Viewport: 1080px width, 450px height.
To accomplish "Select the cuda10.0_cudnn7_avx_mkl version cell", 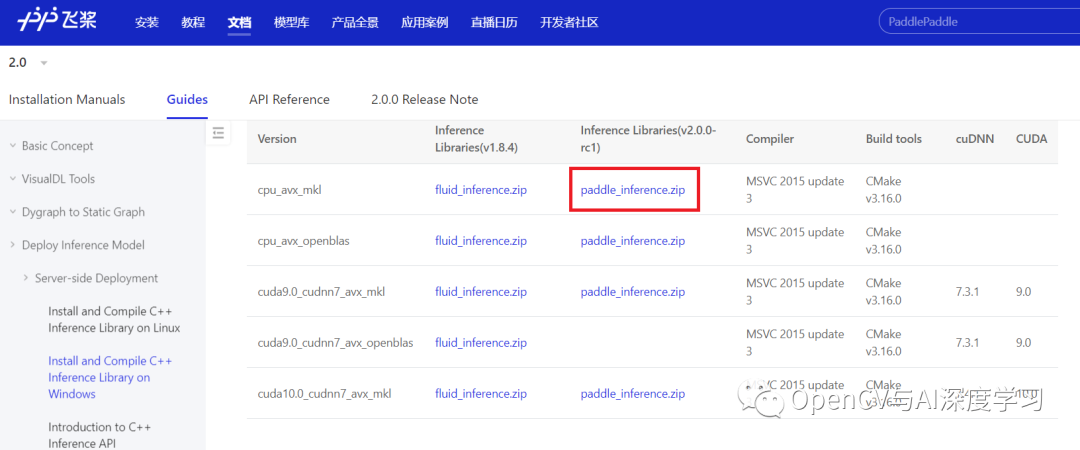I will 324,394.
